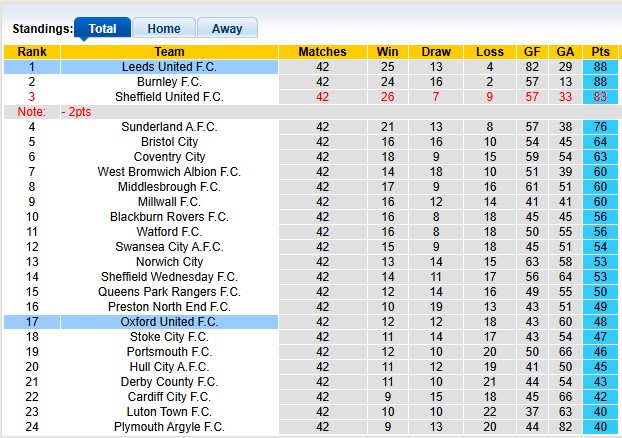The image size is (622, 438).
Task: Select West Bromwich Albion F.C.
Action: tap(169, 172)
